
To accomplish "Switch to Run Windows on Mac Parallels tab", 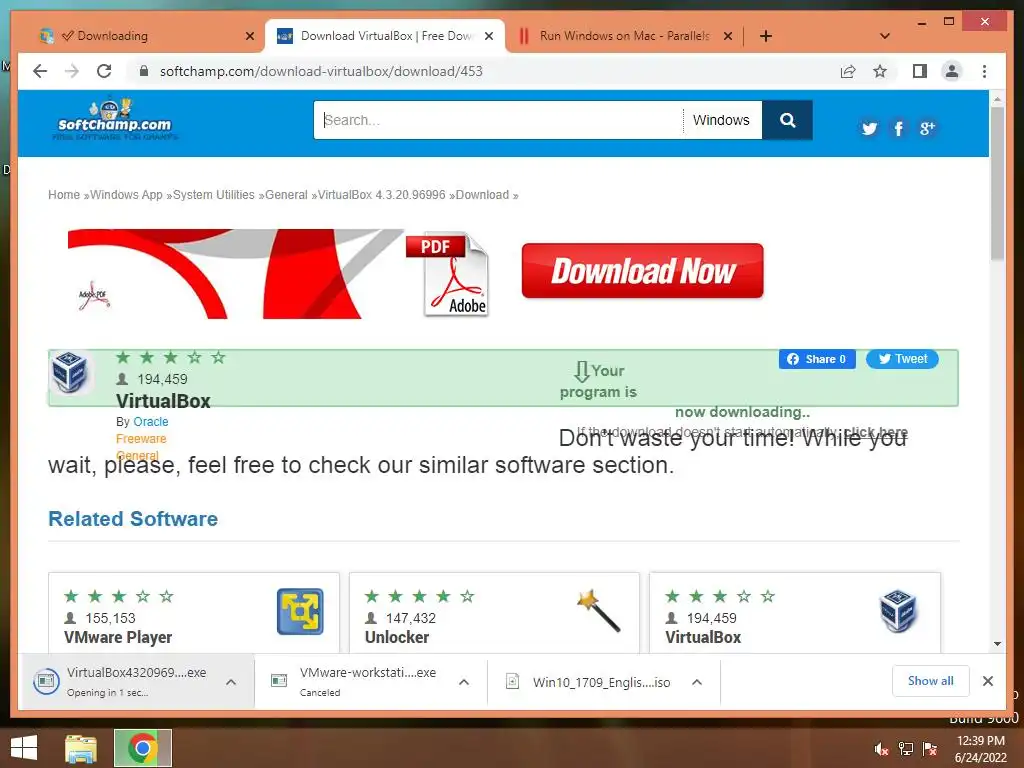I will pos(624,36).
